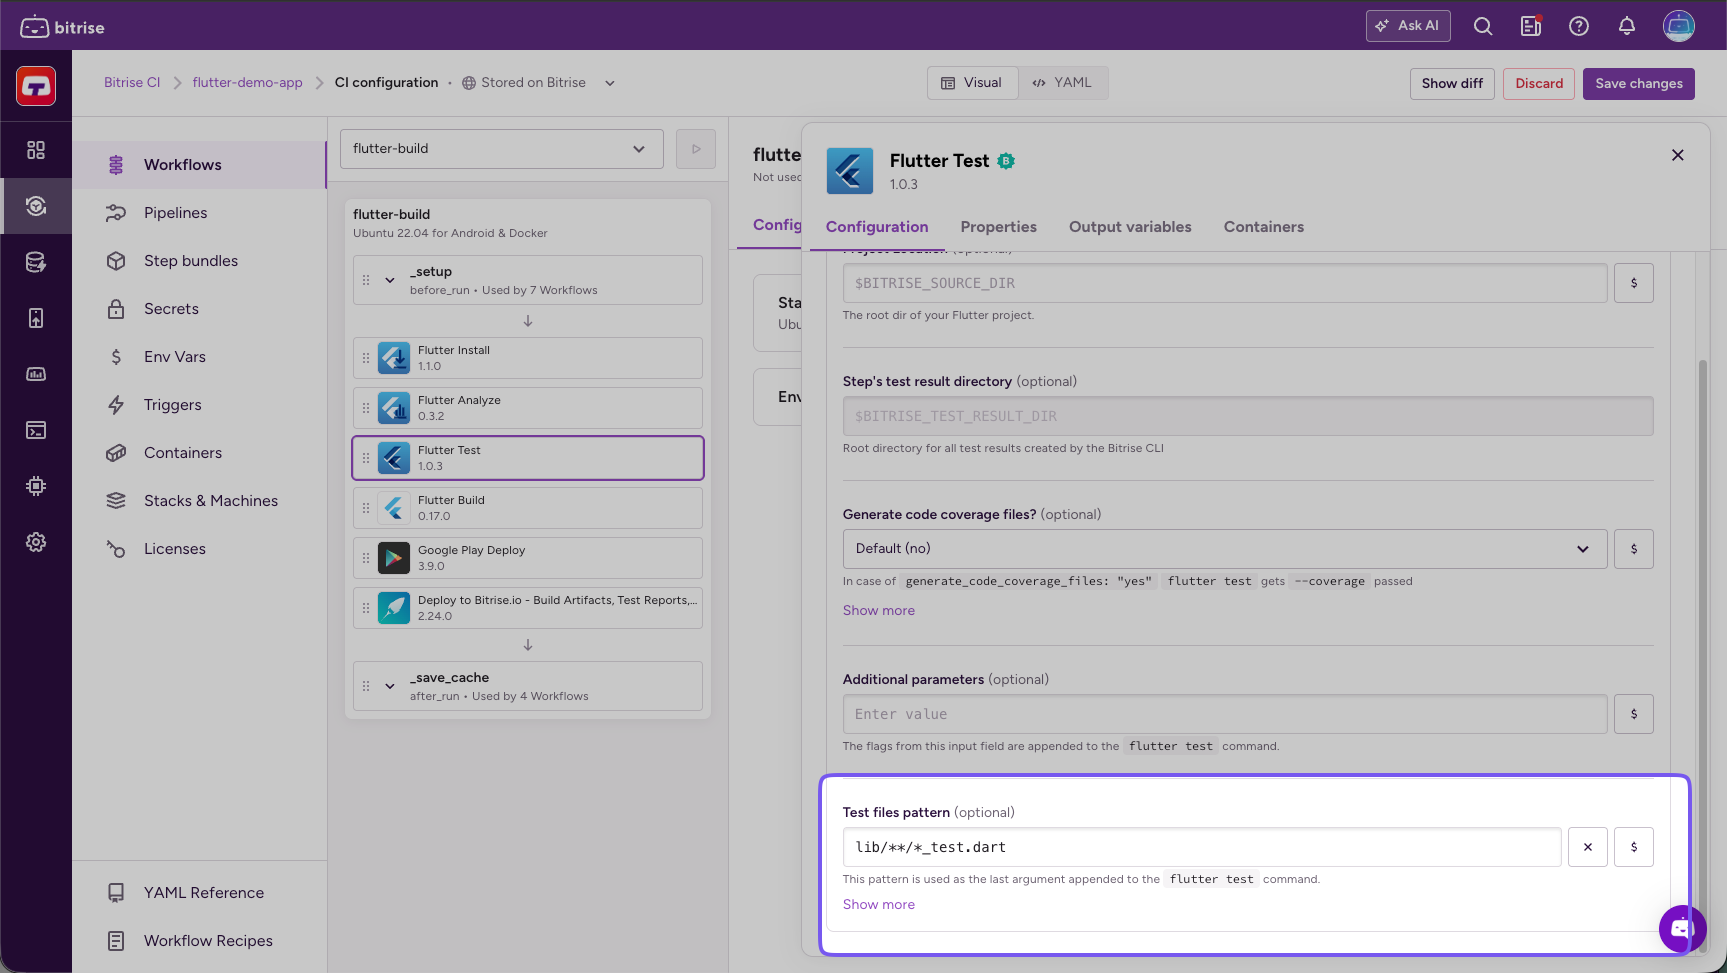This screenshot has width=1727, height=973.
Task: Click the Ask AI button
Action: pos(1408,26)
